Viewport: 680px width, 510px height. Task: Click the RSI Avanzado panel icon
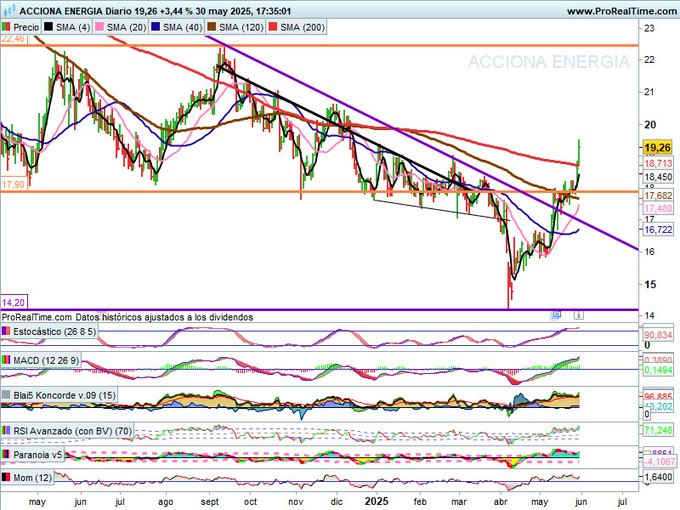(6, 431)
